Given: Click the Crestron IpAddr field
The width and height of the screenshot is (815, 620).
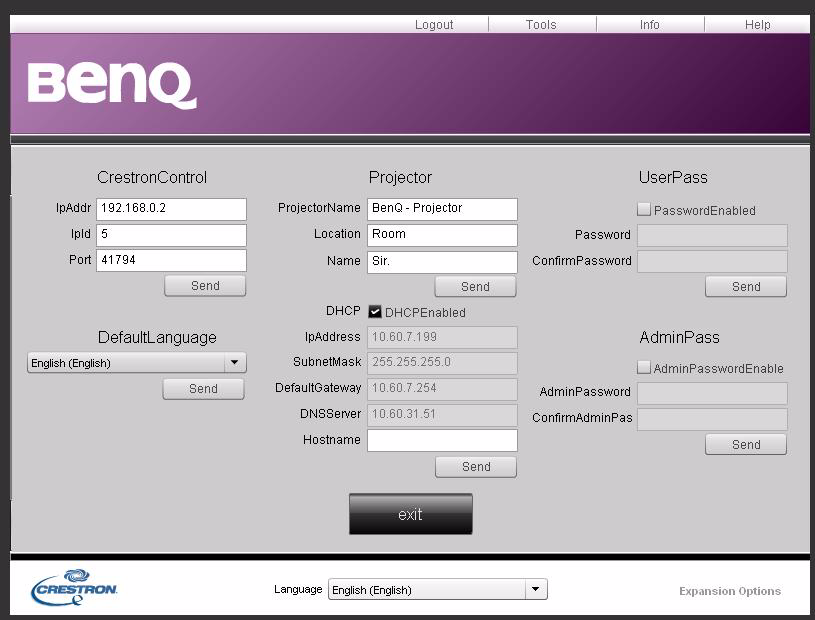Looking at the screenshot, I should (172, 209).
